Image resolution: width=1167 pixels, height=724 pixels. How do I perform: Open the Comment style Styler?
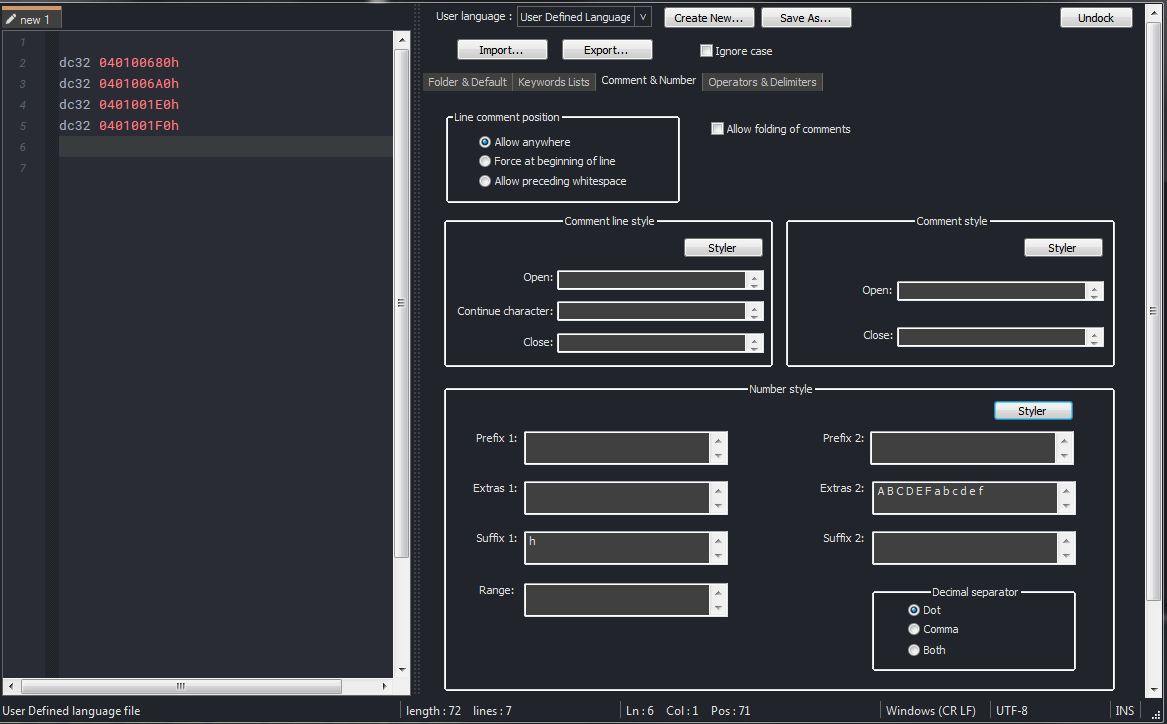click(1063, 248)
